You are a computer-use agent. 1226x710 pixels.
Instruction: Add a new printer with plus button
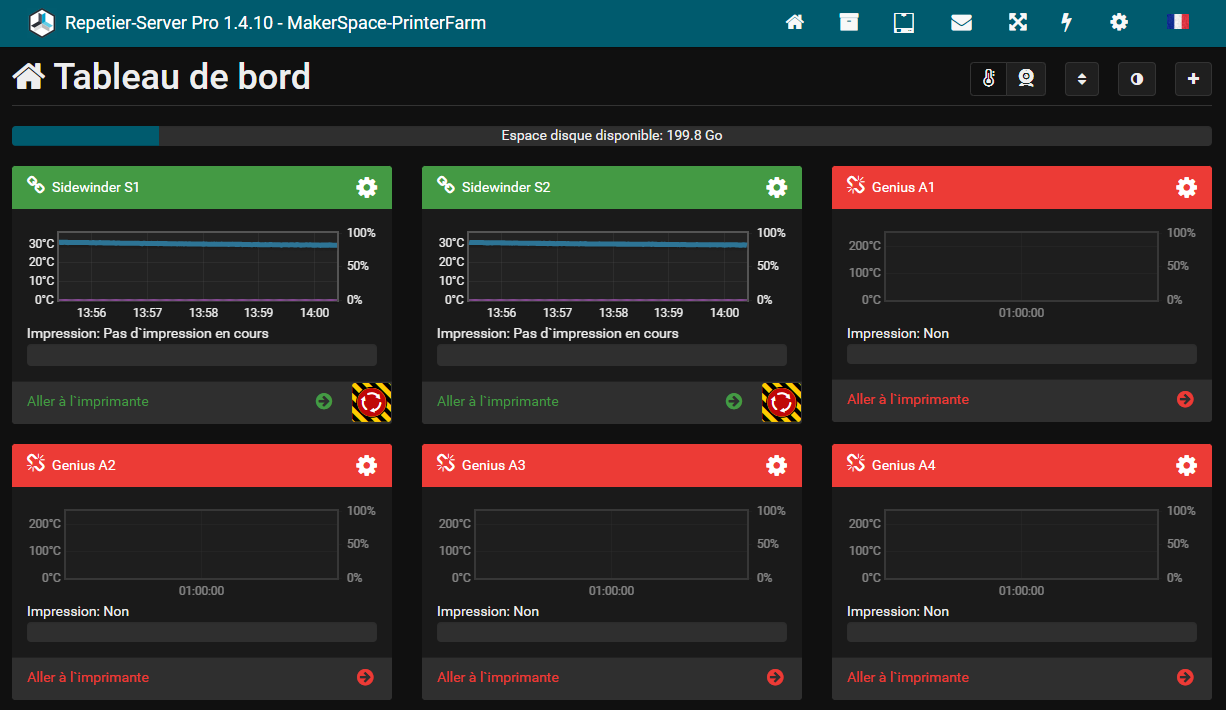[1193, 79]
